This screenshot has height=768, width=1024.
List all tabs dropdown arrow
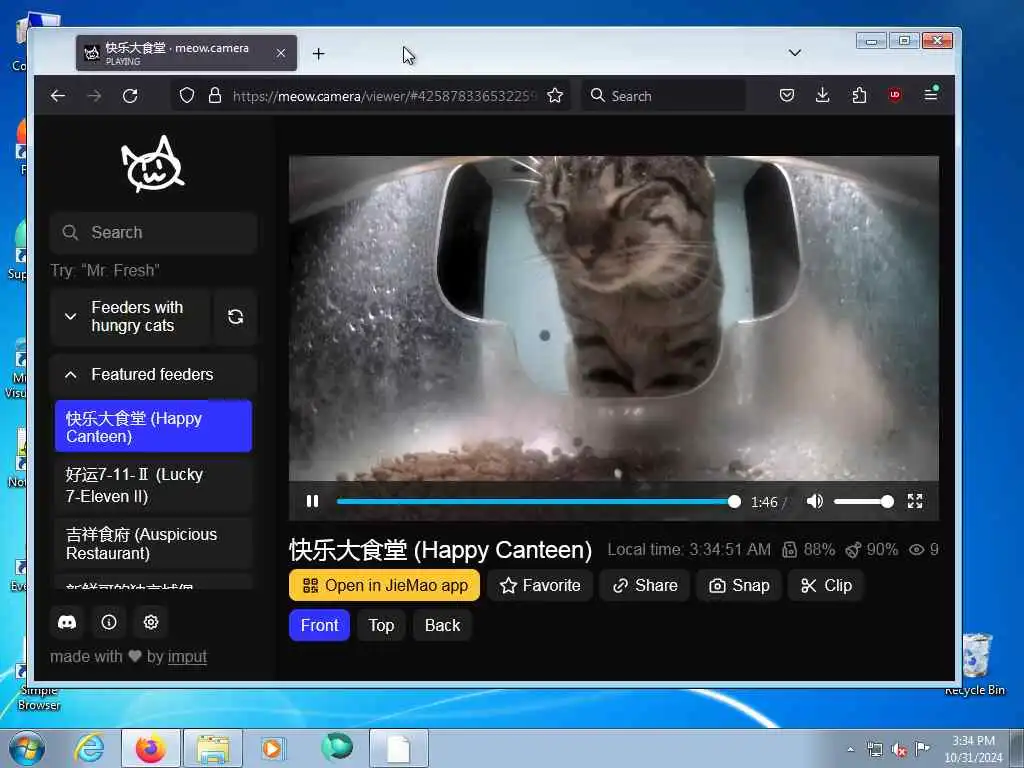point(795,53)
